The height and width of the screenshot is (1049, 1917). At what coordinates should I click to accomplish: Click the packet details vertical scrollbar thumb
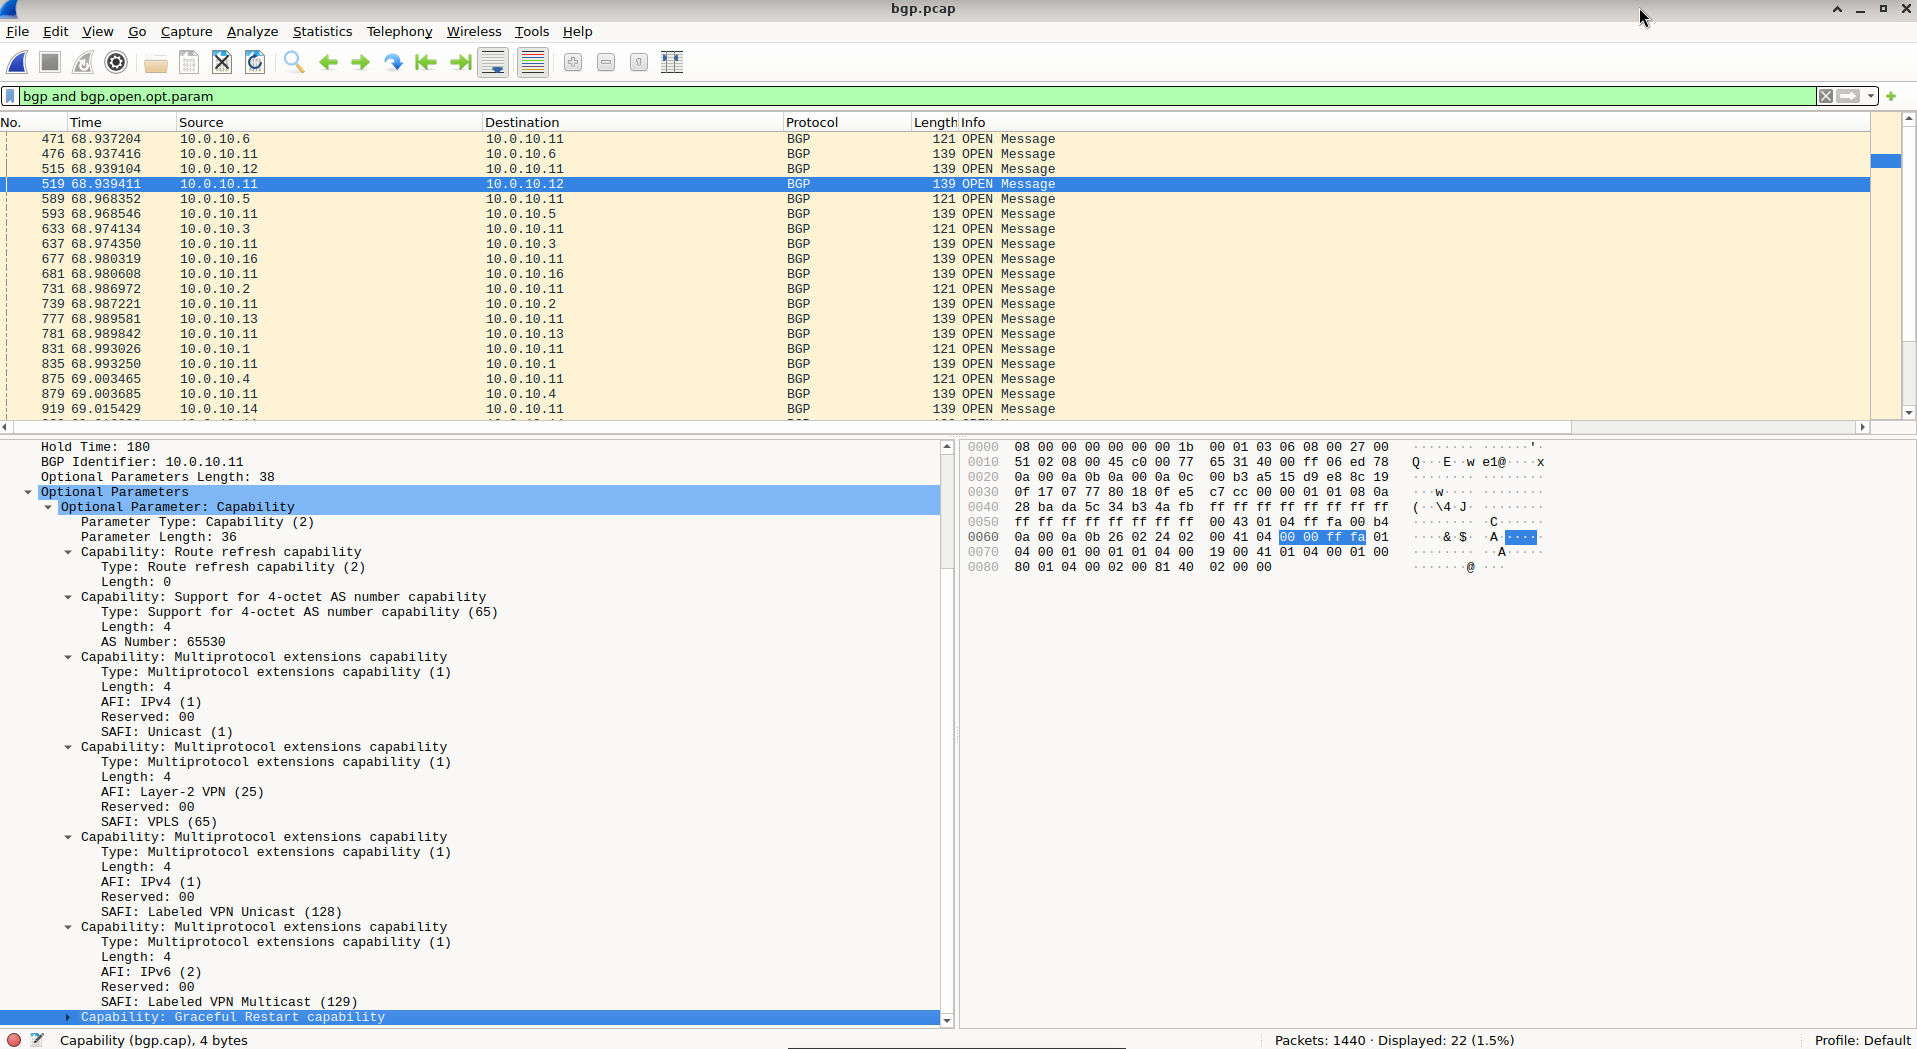click(947, 512)
